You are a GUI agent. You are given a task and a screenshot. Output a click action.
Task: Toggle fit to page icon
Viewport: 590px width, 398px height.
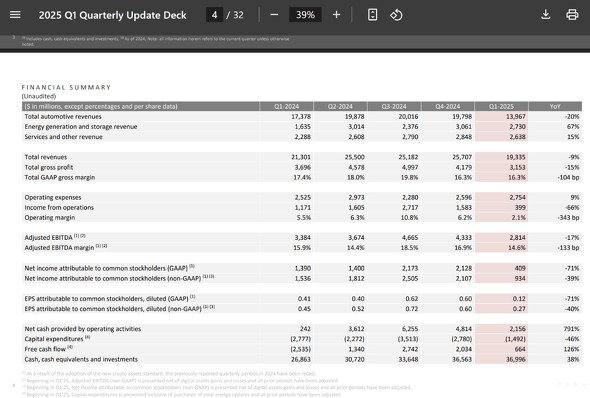(x=372, y=15)
